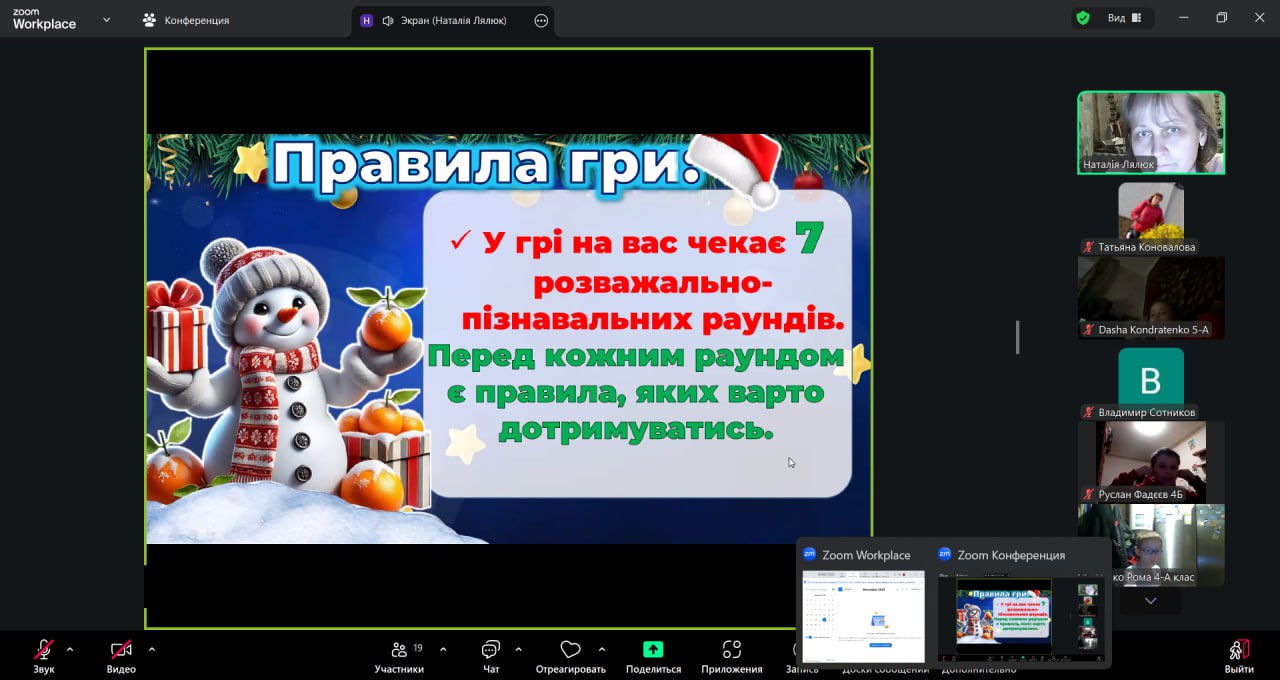Click the green Поделиться share screen button

pyautogui.click(x=653, y=650)
